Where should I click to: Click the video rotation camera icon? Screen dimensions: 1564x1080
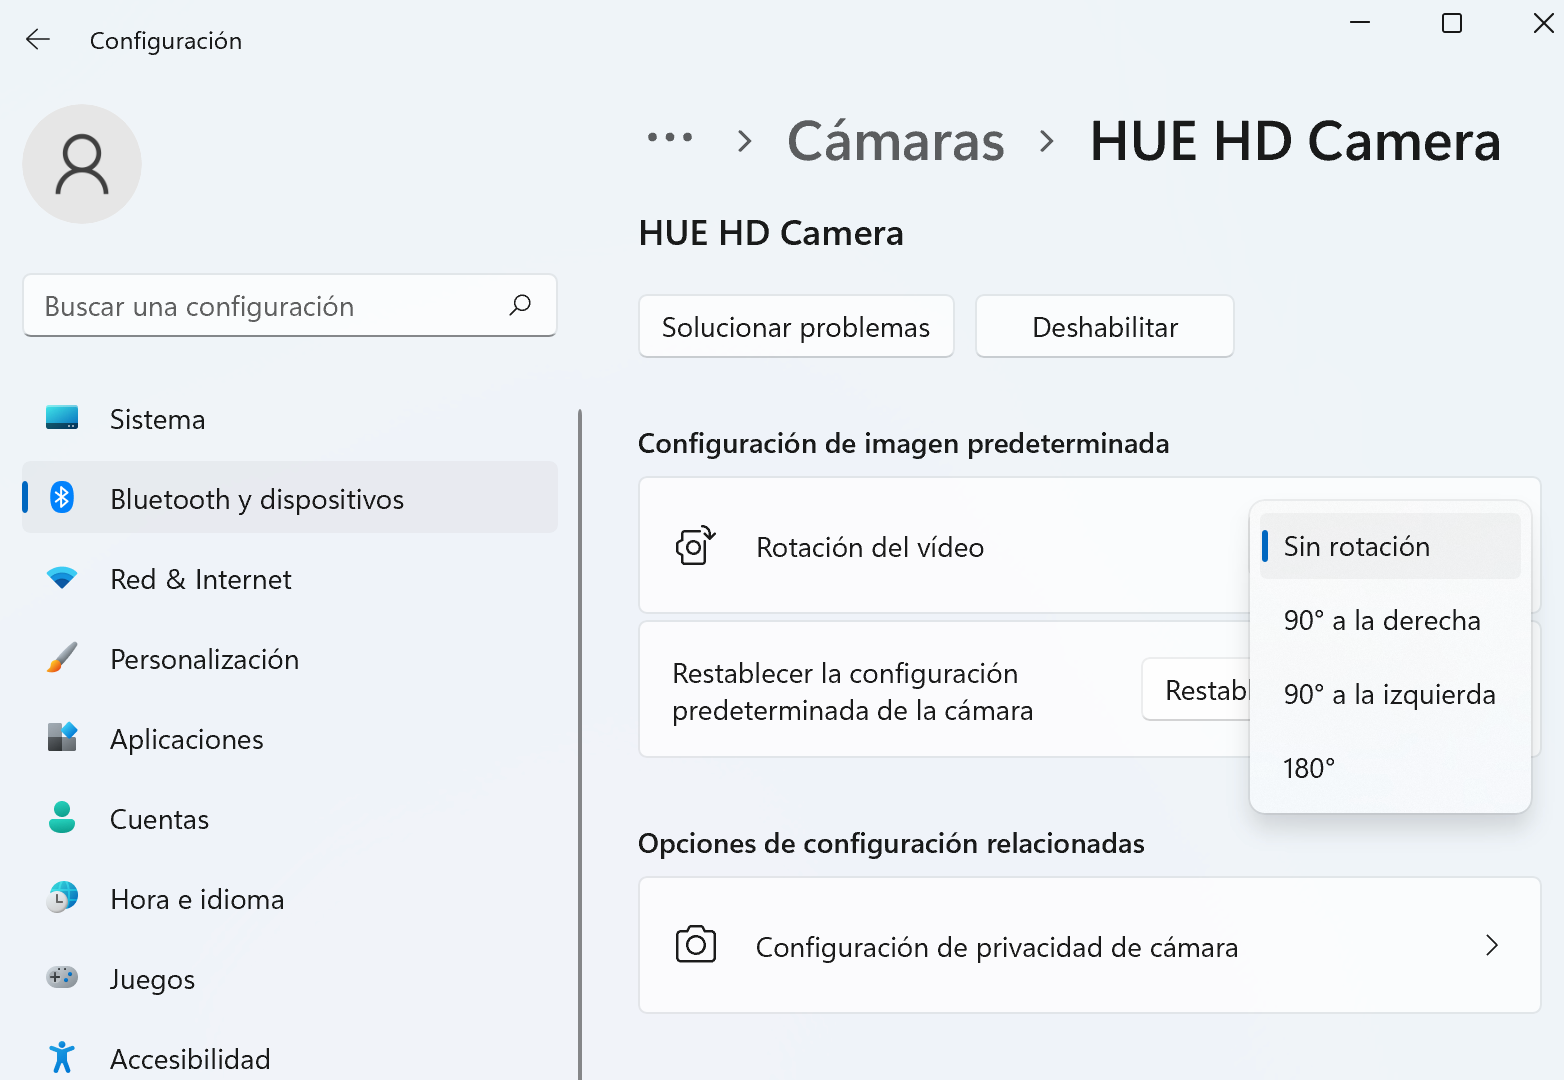click(x=696, y=546)
